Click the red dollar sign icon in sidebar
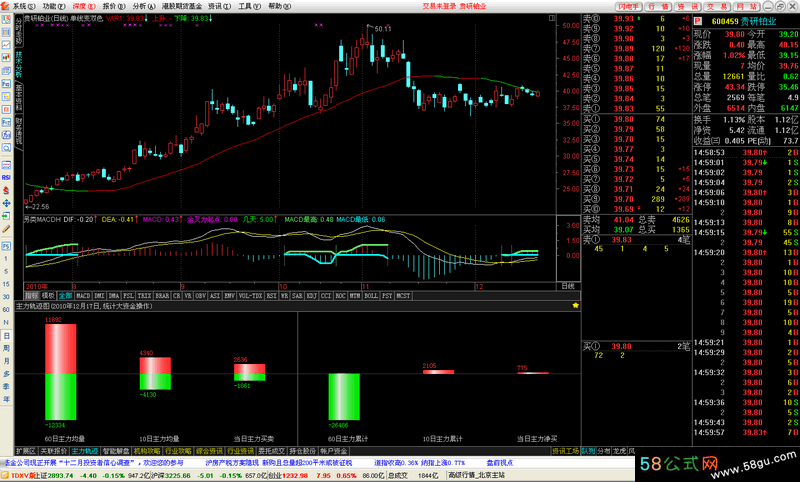 coord(6,190)
